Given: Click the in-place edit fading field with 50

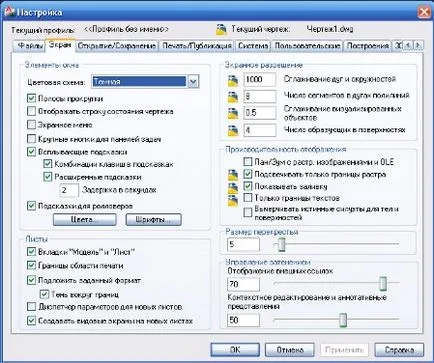Looking at the screenshot, I should 243,320.
